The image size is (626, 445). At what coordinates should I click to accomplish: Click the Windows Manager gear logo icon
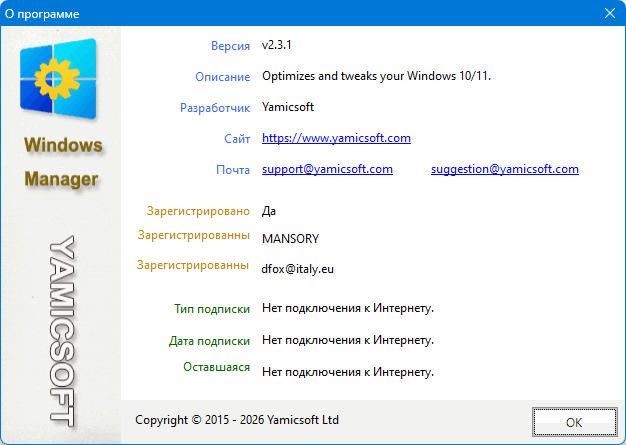[x=58, y=79]
